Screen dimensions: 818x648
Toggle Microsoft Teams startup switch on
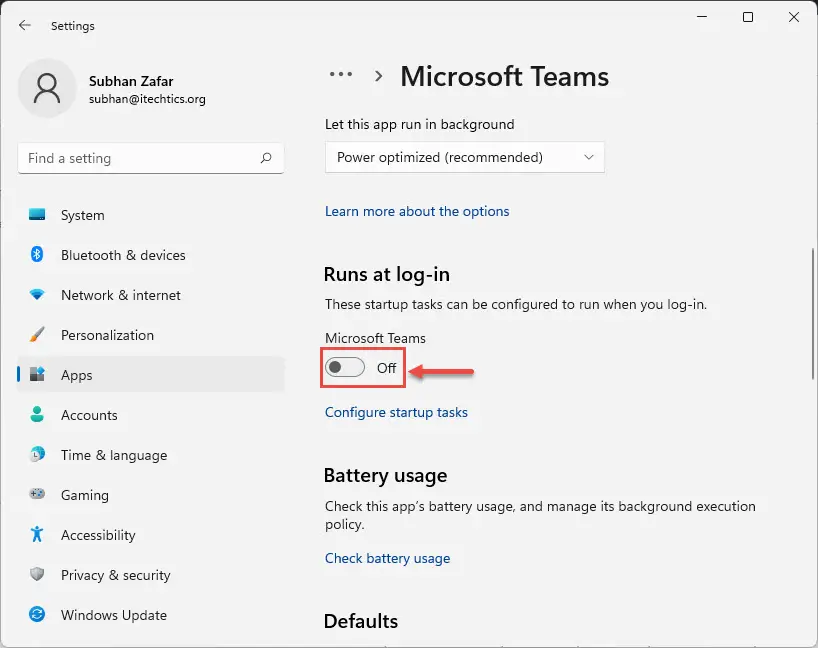pos(345,367)
